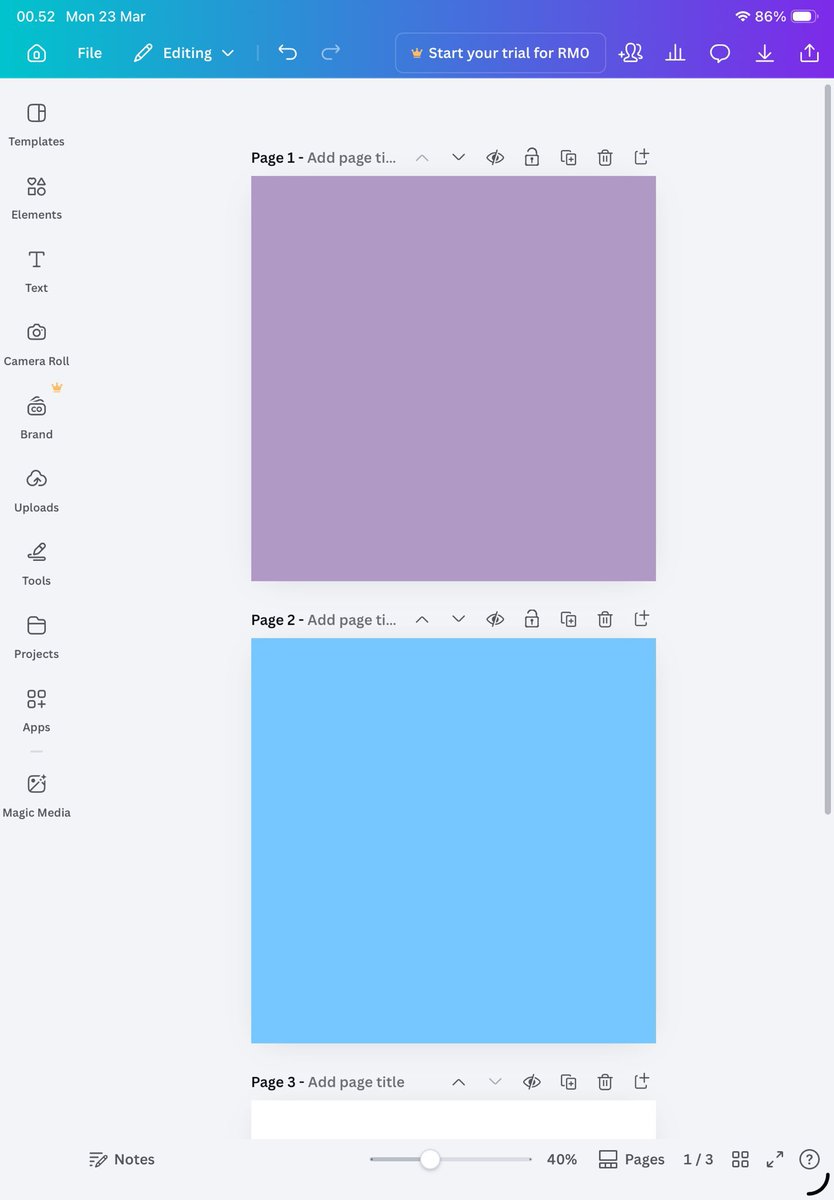
Task: Select the purple Page 1 canvas
Action: [453, 378]
